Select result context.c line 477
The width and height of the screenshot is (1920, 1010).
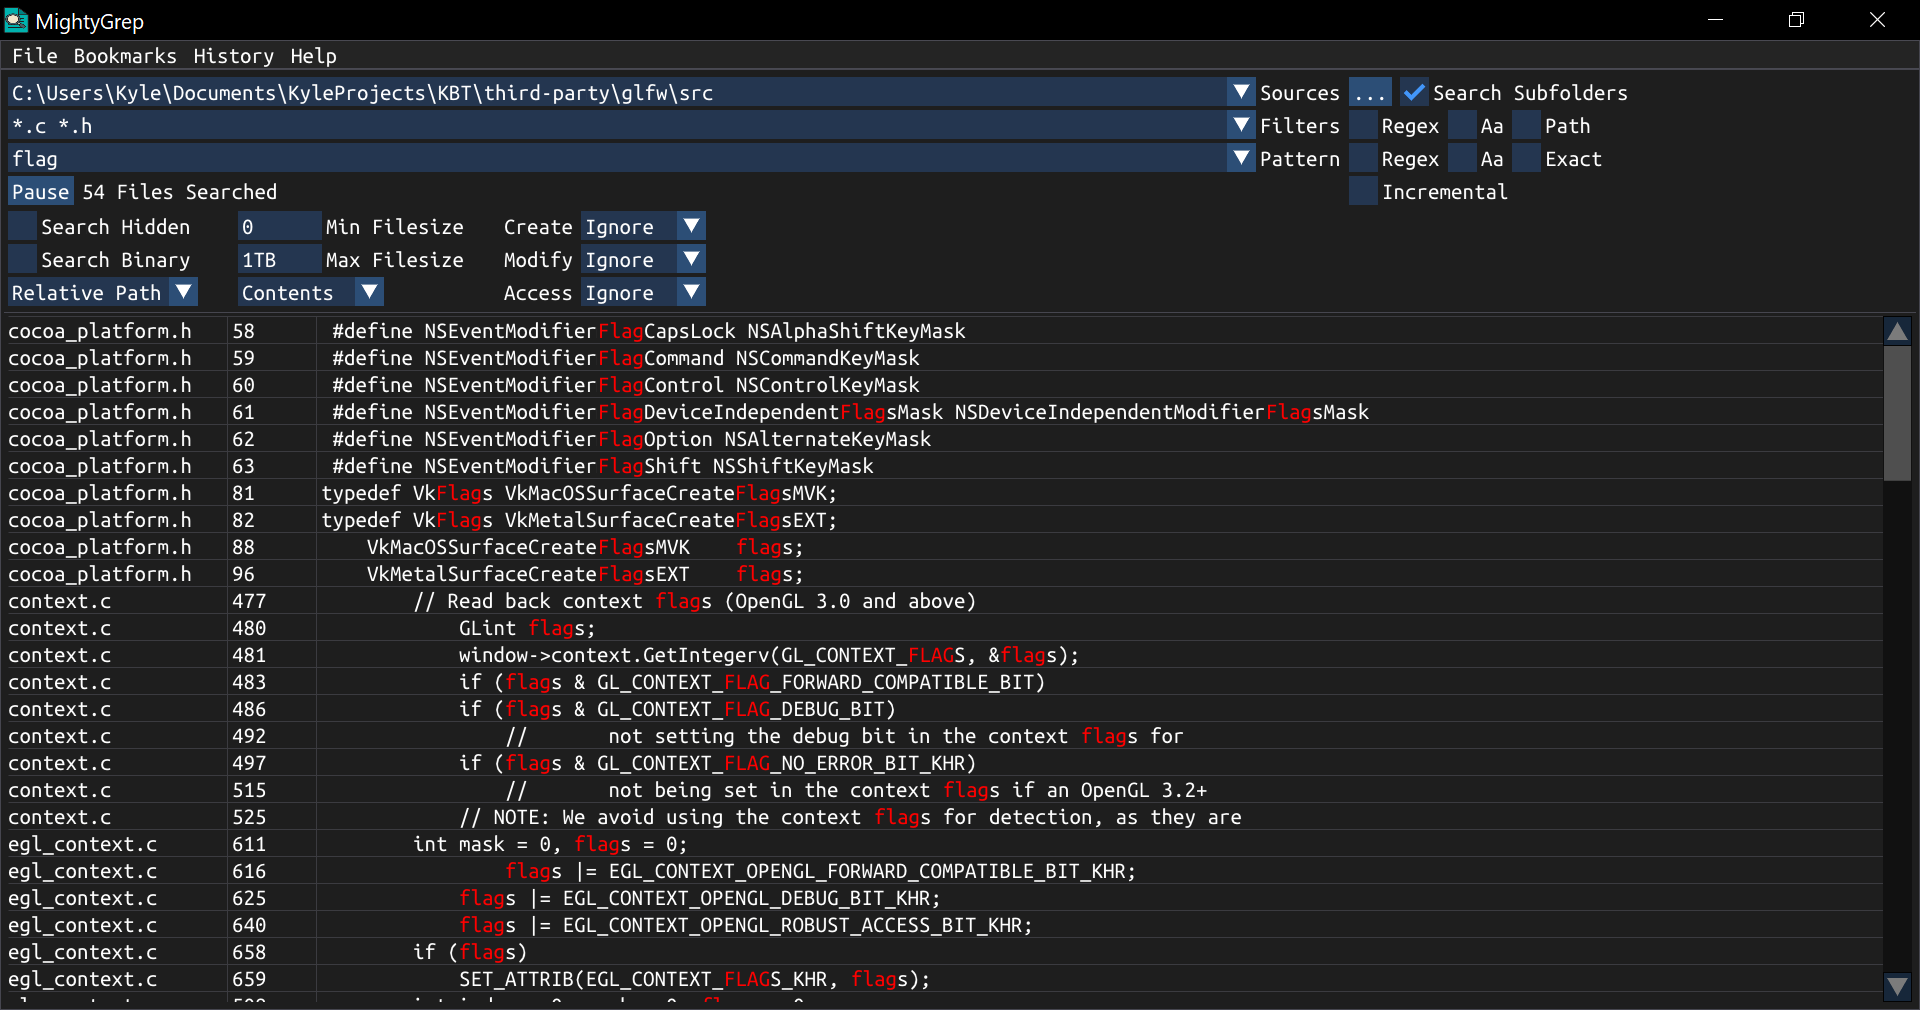pyautogui.click(x=943, y=601)
